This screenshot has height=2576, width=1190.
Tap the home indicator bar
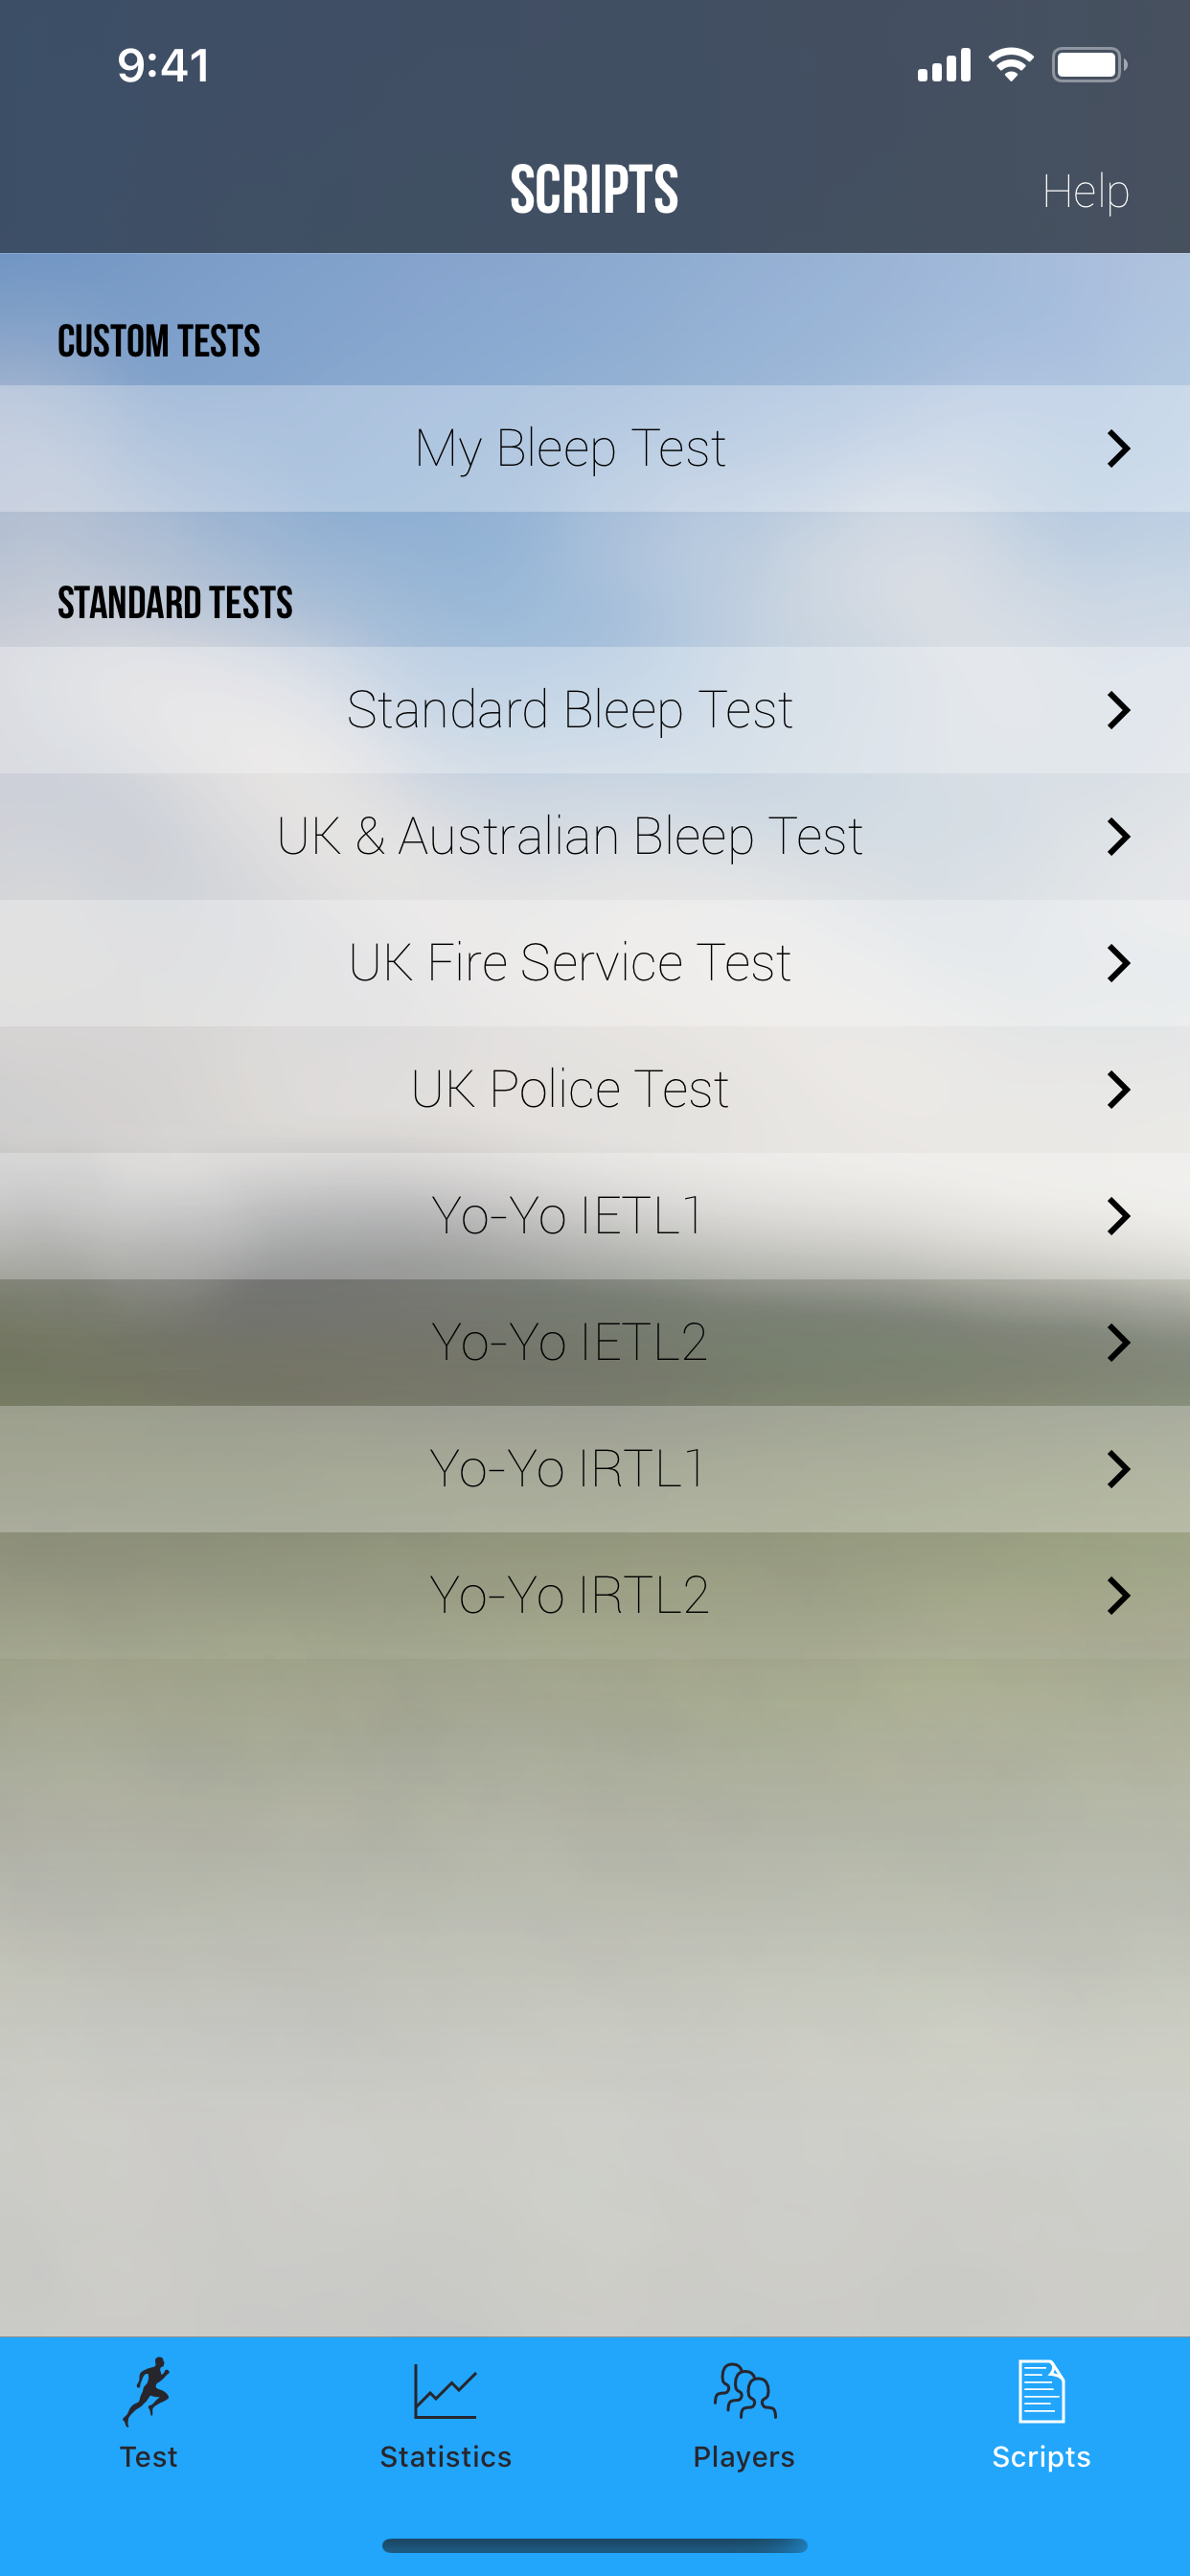pos(594,2545)
